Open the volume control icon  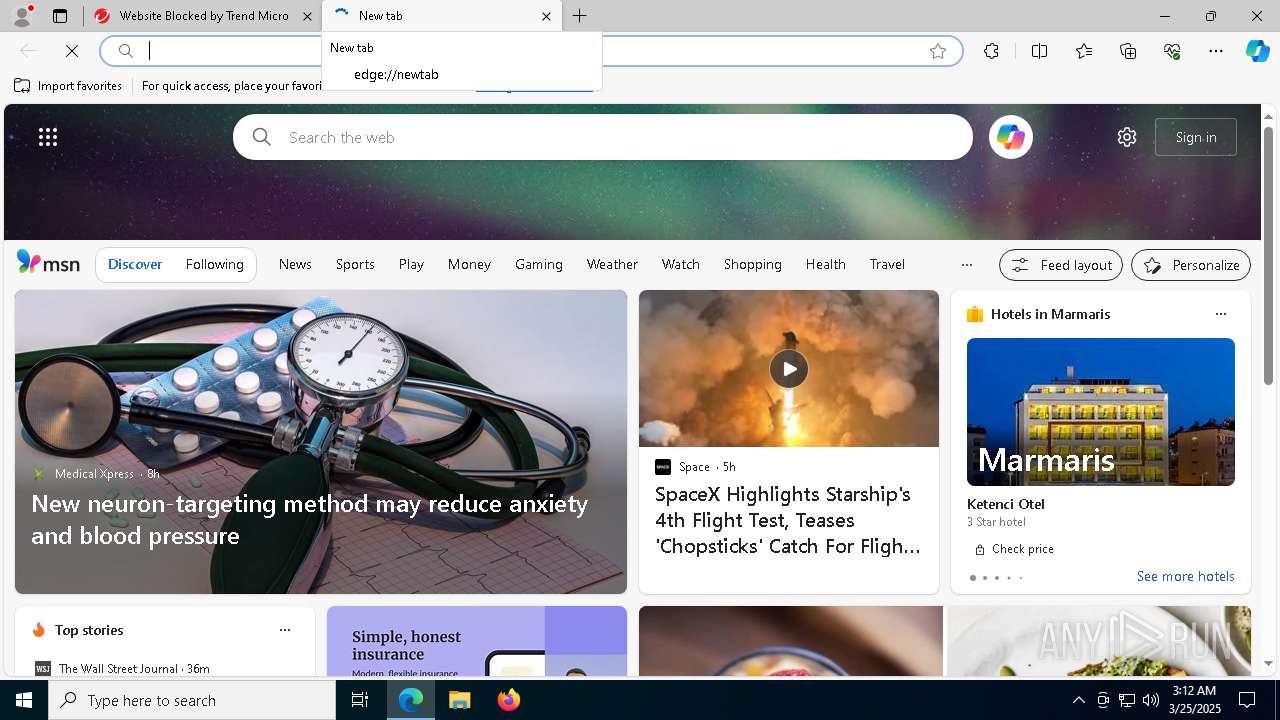click(x=1150, y=700)
